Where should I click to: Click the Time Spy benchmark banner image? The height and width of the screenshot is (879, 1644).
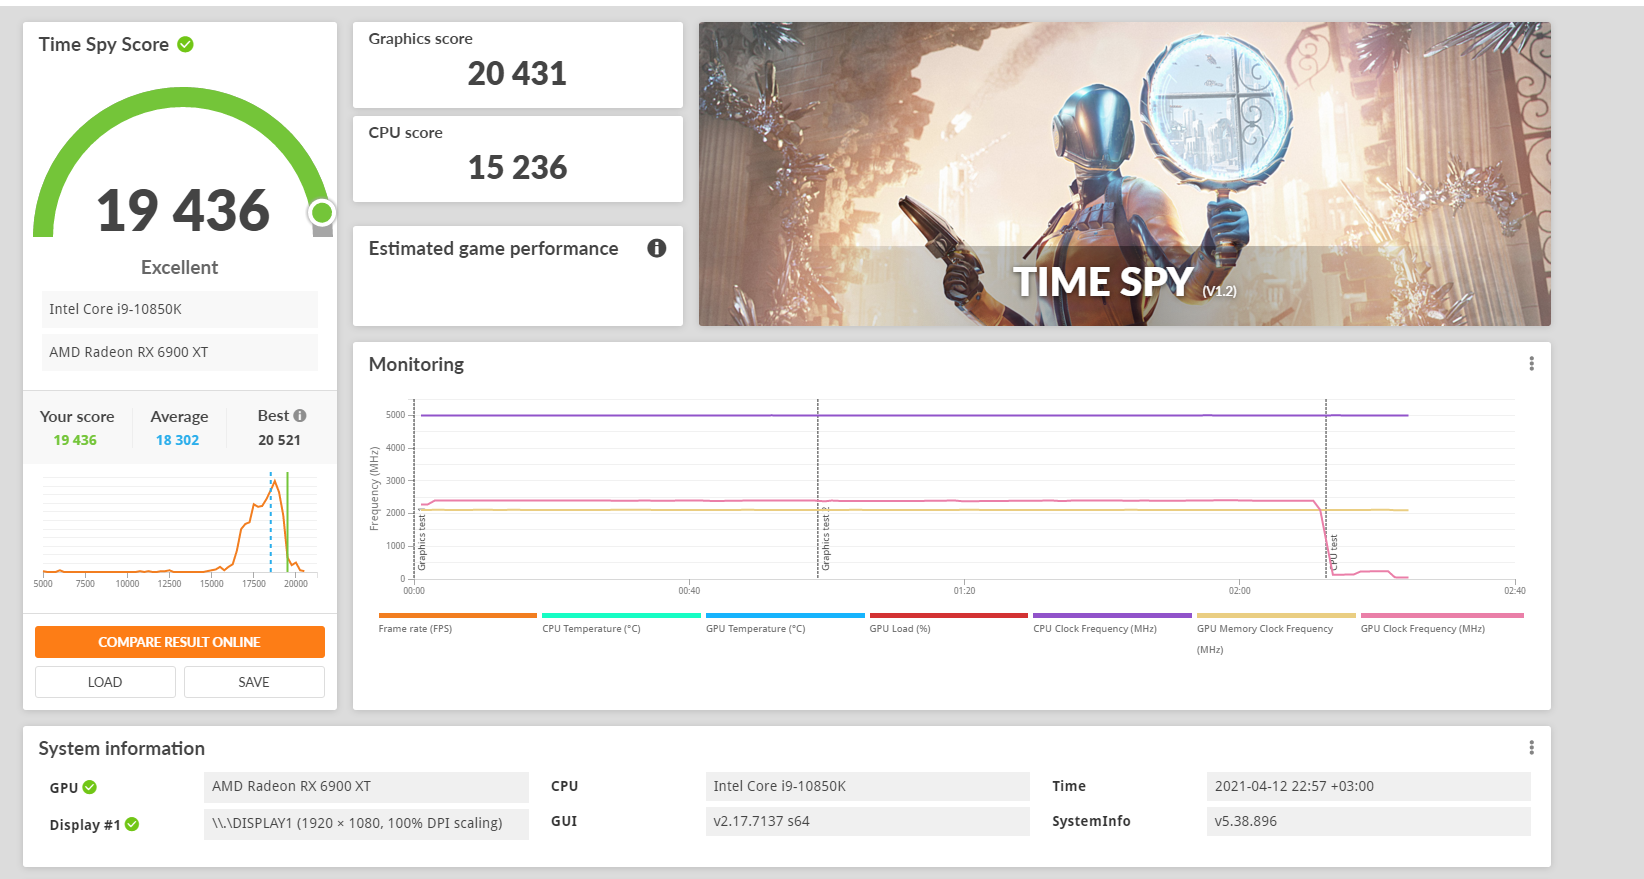tap(1125, 174)
